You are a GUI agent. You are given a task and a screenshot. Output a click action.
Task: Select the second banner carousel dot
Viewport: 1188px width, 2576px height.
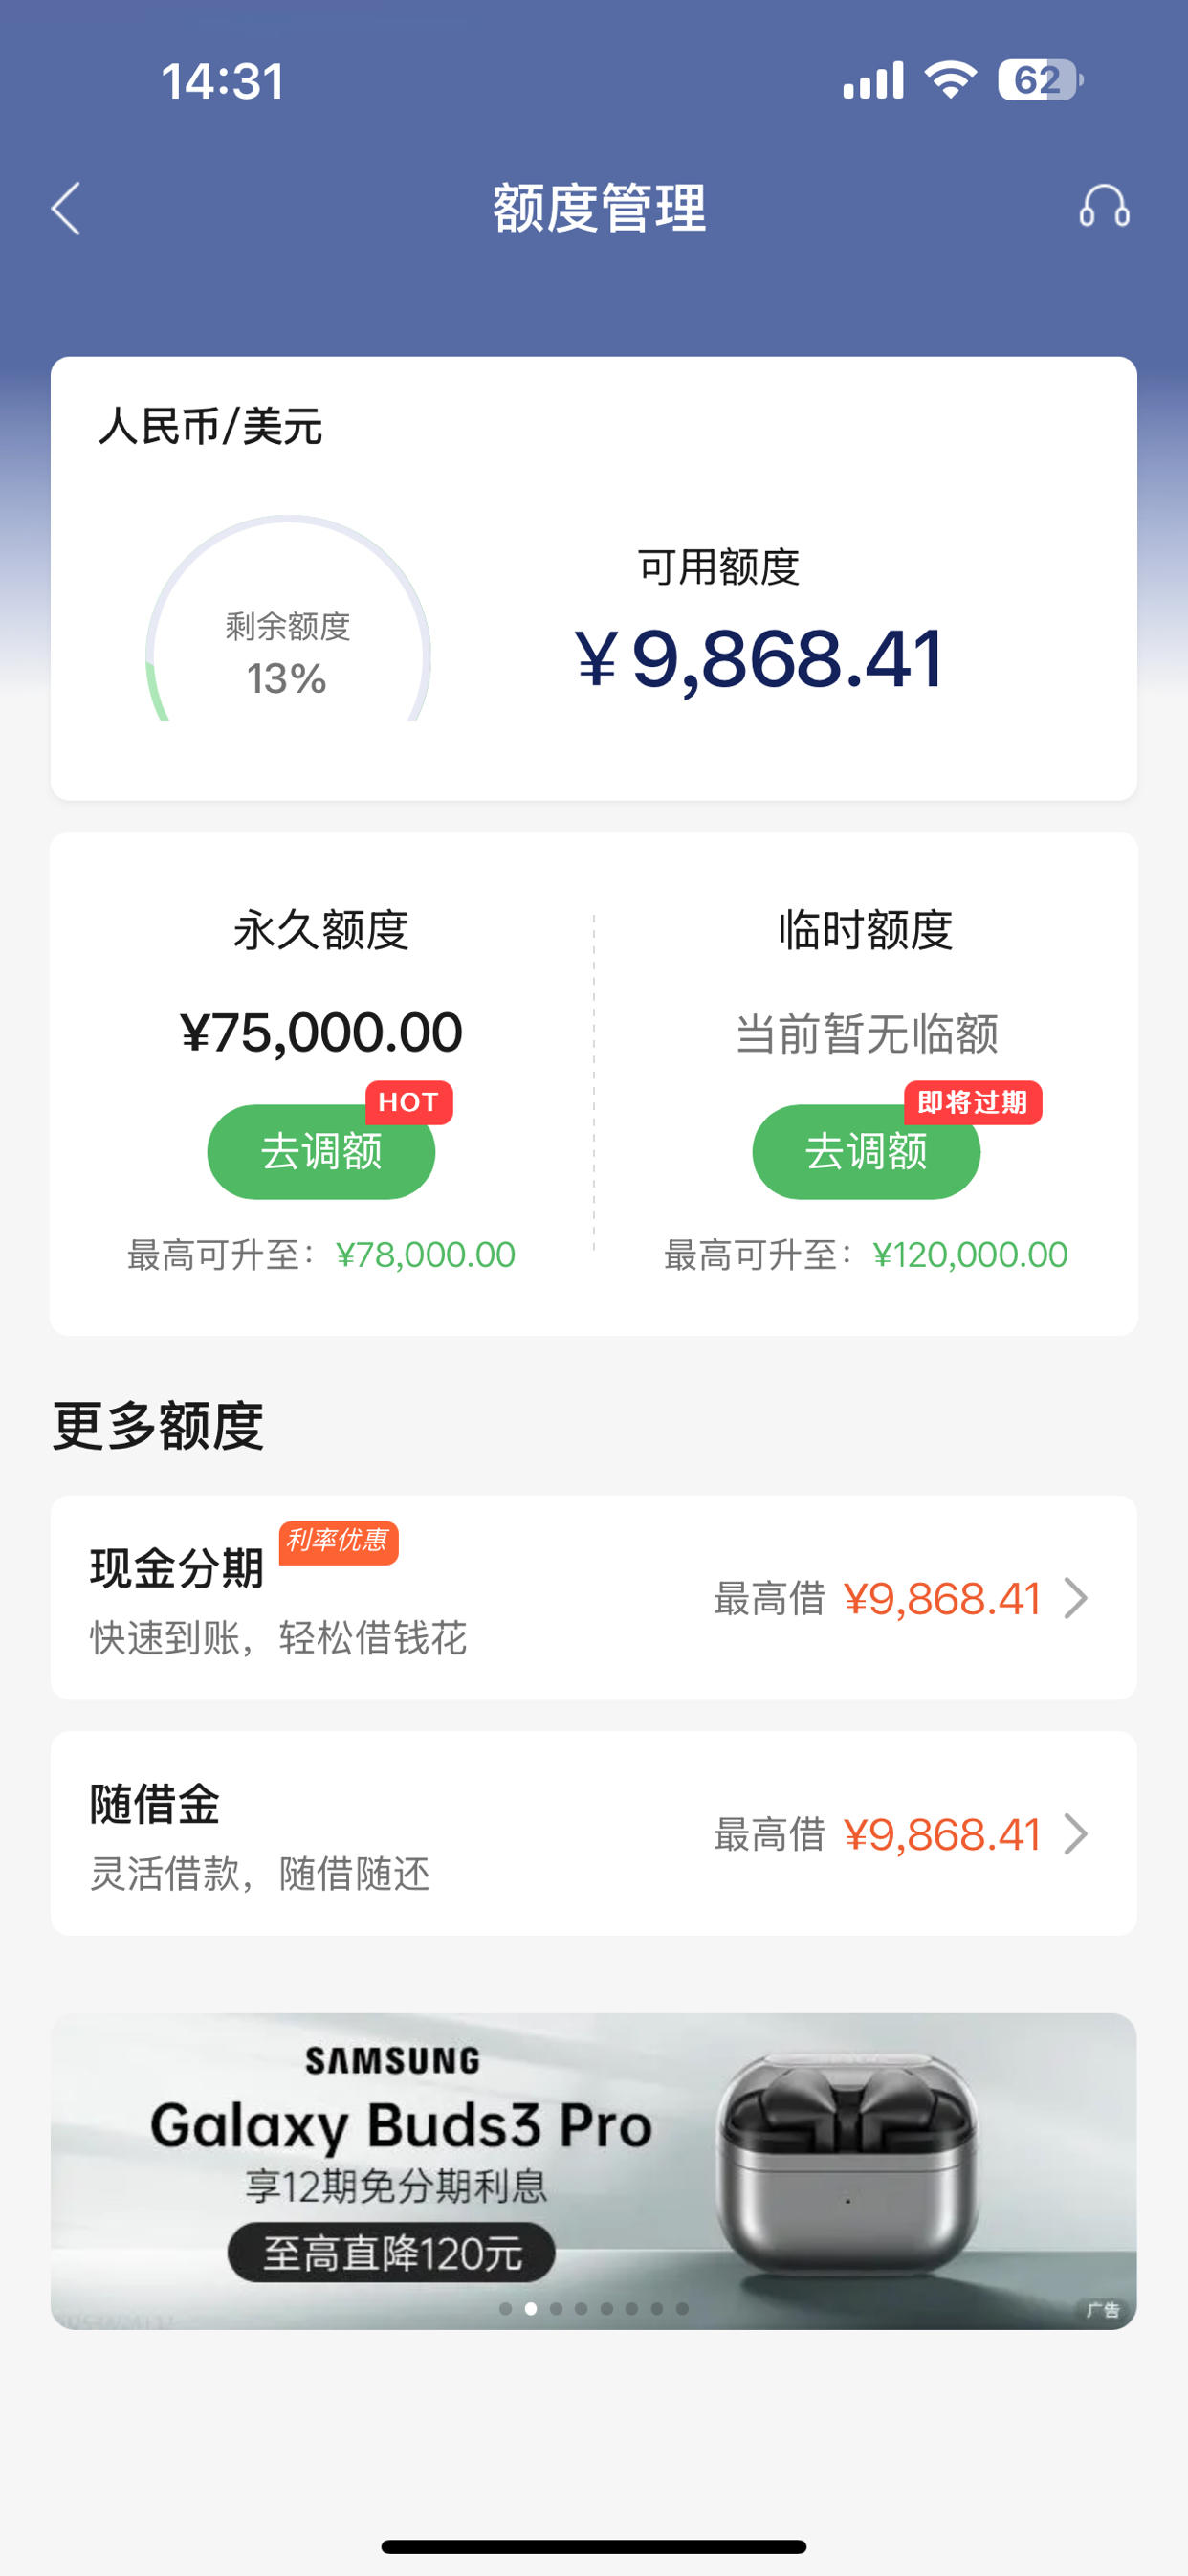click(x=531, y=2309)
